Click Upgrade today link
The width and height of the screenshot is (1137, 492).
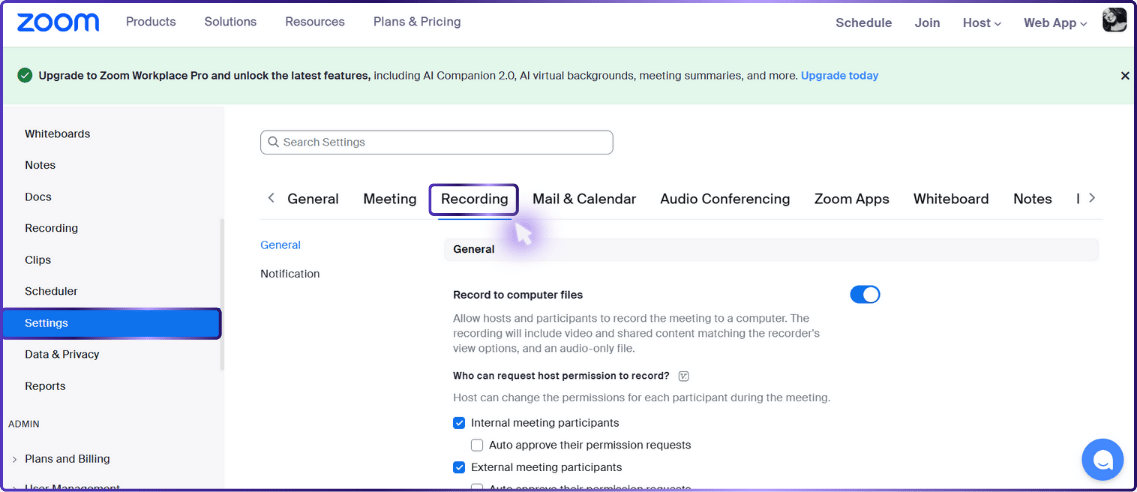(839, 75)
